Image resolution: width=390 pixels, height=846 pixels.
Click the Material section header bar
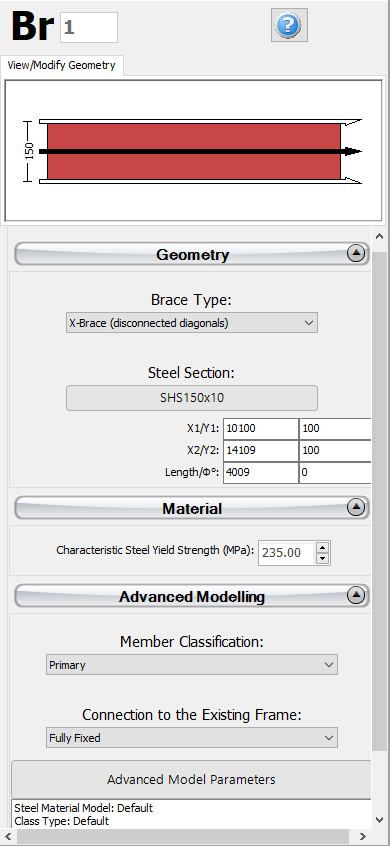point(192,508)
